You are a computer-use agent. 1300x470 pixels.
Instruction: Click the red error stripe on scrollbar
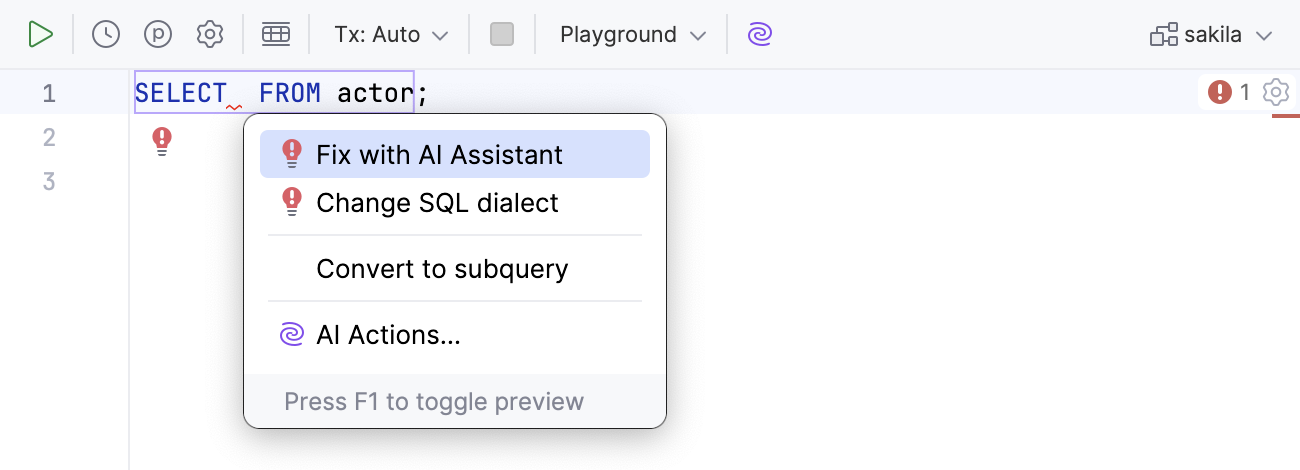pyautogui.click(x=1285, y=116)
